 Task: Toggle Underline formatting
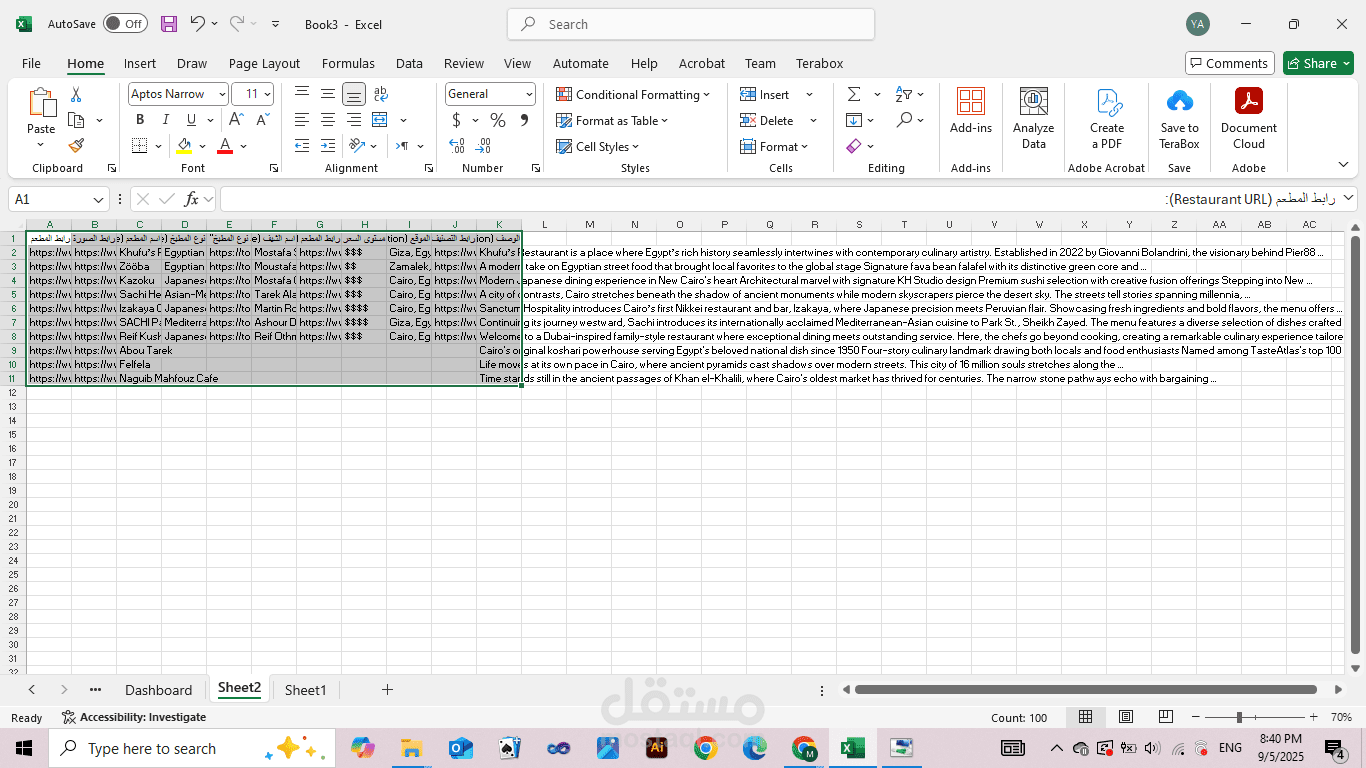(x=191, y=120)
